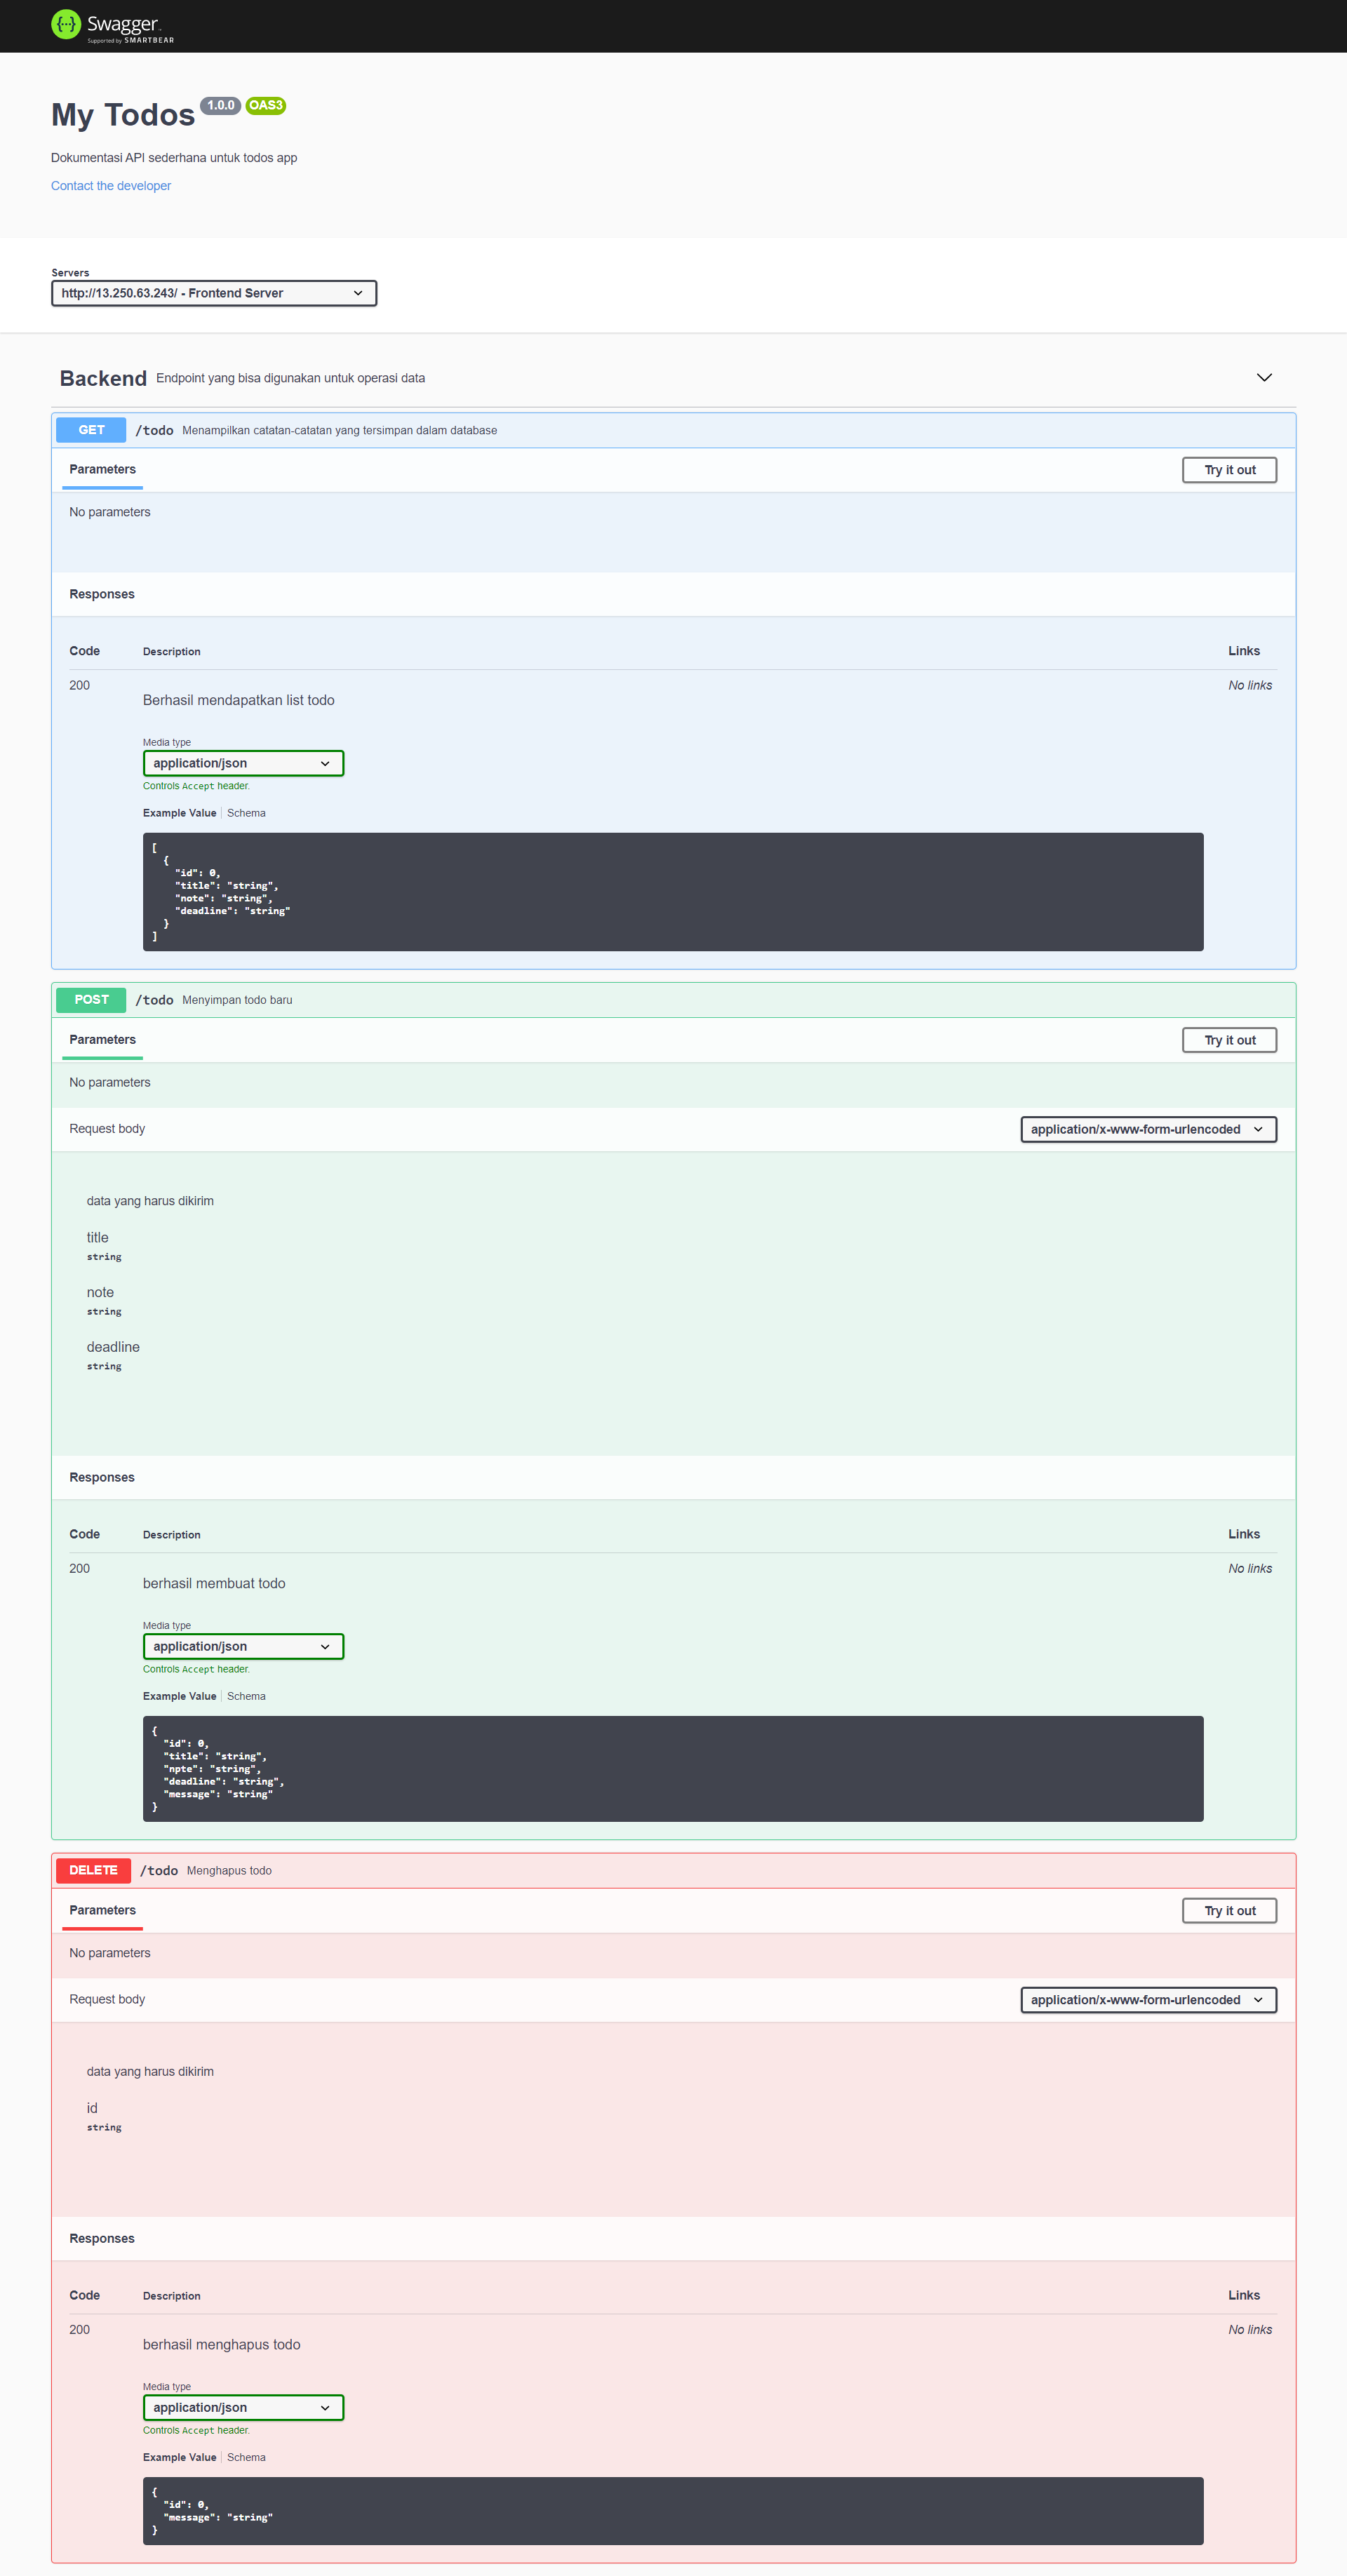Screen dimensions: 1347x2576
Task: Select Example Value tab in POST response
Action: tap(179, 1696)
